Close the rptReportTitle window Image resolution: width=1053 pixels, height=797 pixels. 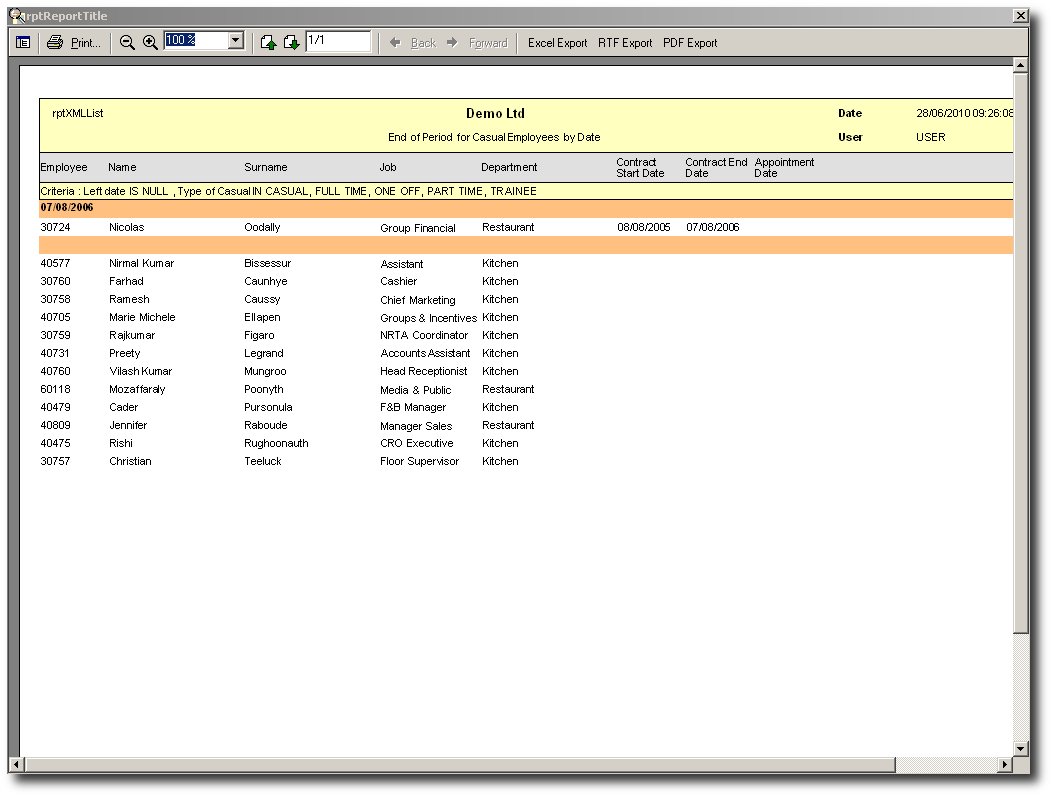(x=1020, y=16)
